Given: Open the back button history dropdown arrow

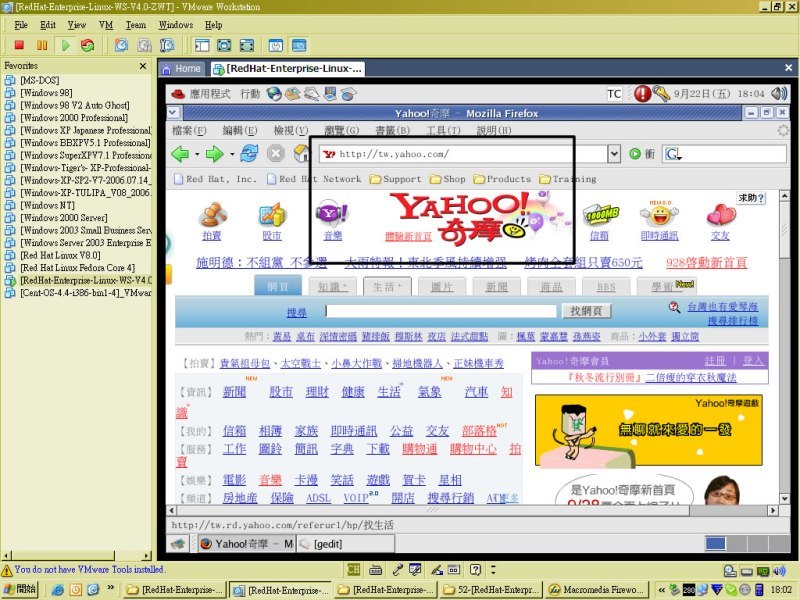Looking at the screenshot, I should click(x=197, y=154).
